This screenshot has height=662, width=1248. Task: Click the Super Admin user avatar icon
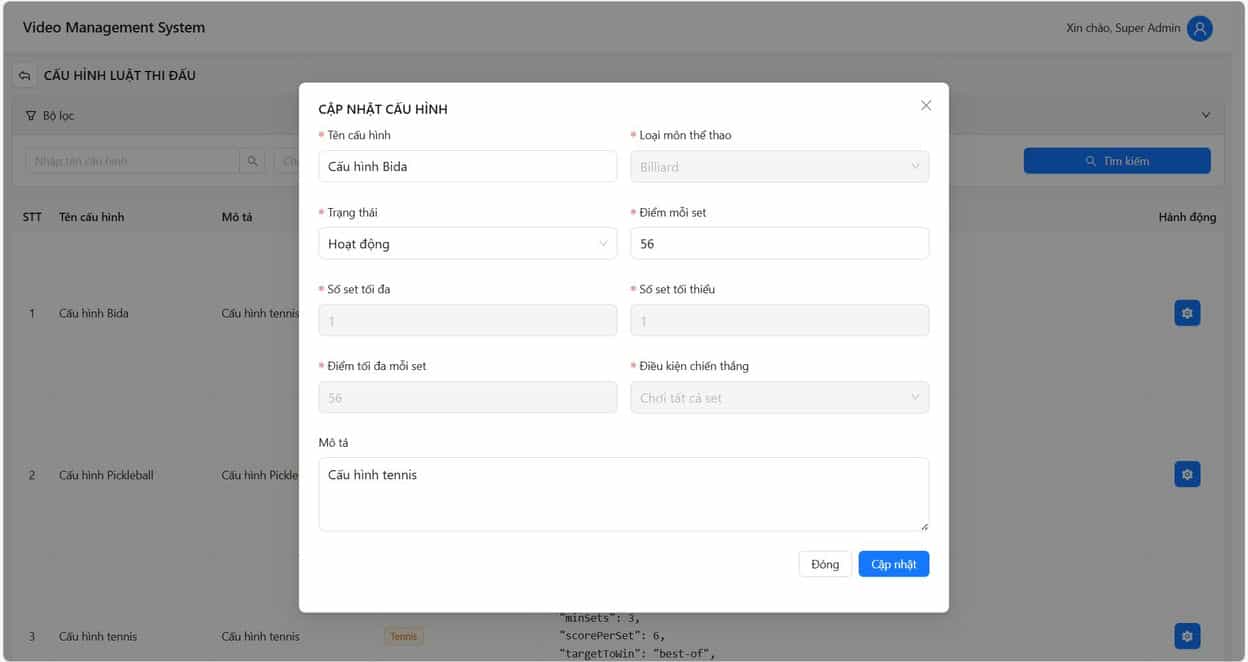pos(1199,28)
